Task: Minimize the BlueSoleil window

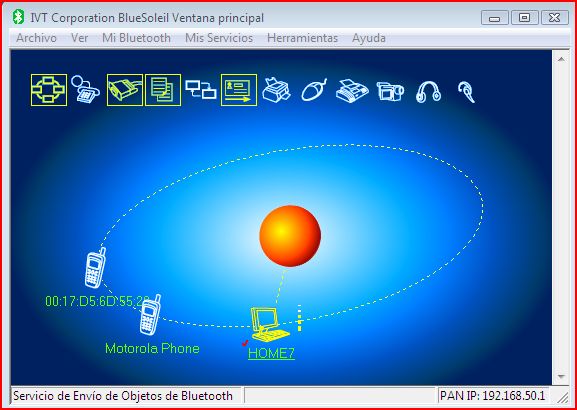Action: point(495,18)
